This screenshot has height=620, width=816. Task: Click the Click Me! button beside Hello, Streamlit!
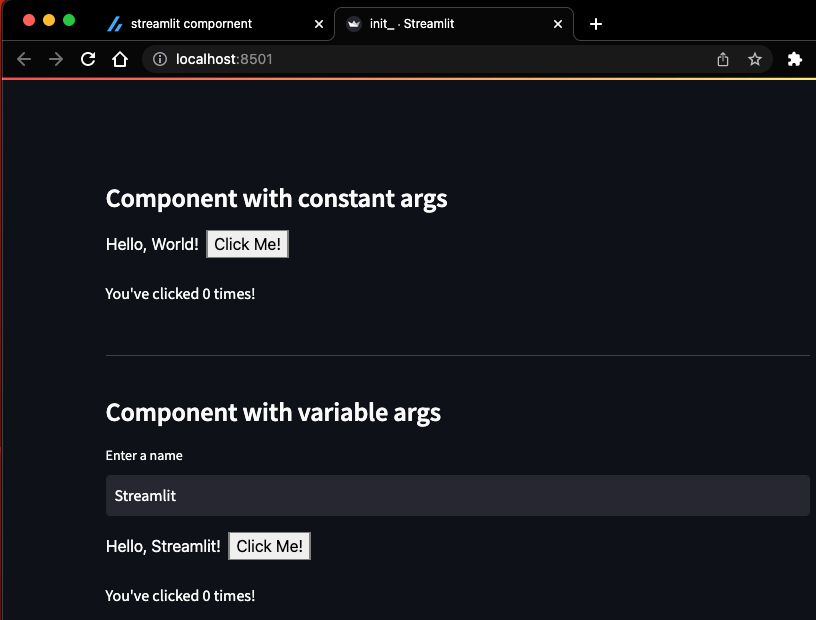[x=270, y=546]
